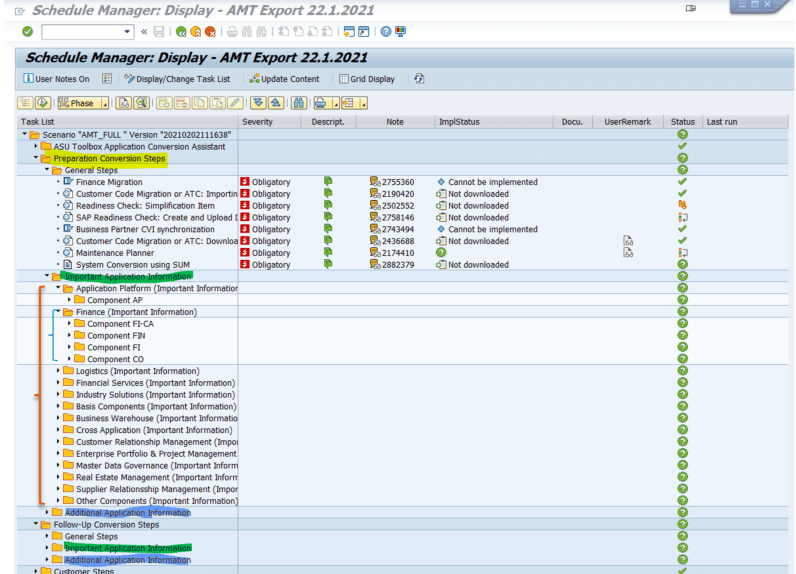Click the Status column header
796x574 pixels.
click(683, 122)
